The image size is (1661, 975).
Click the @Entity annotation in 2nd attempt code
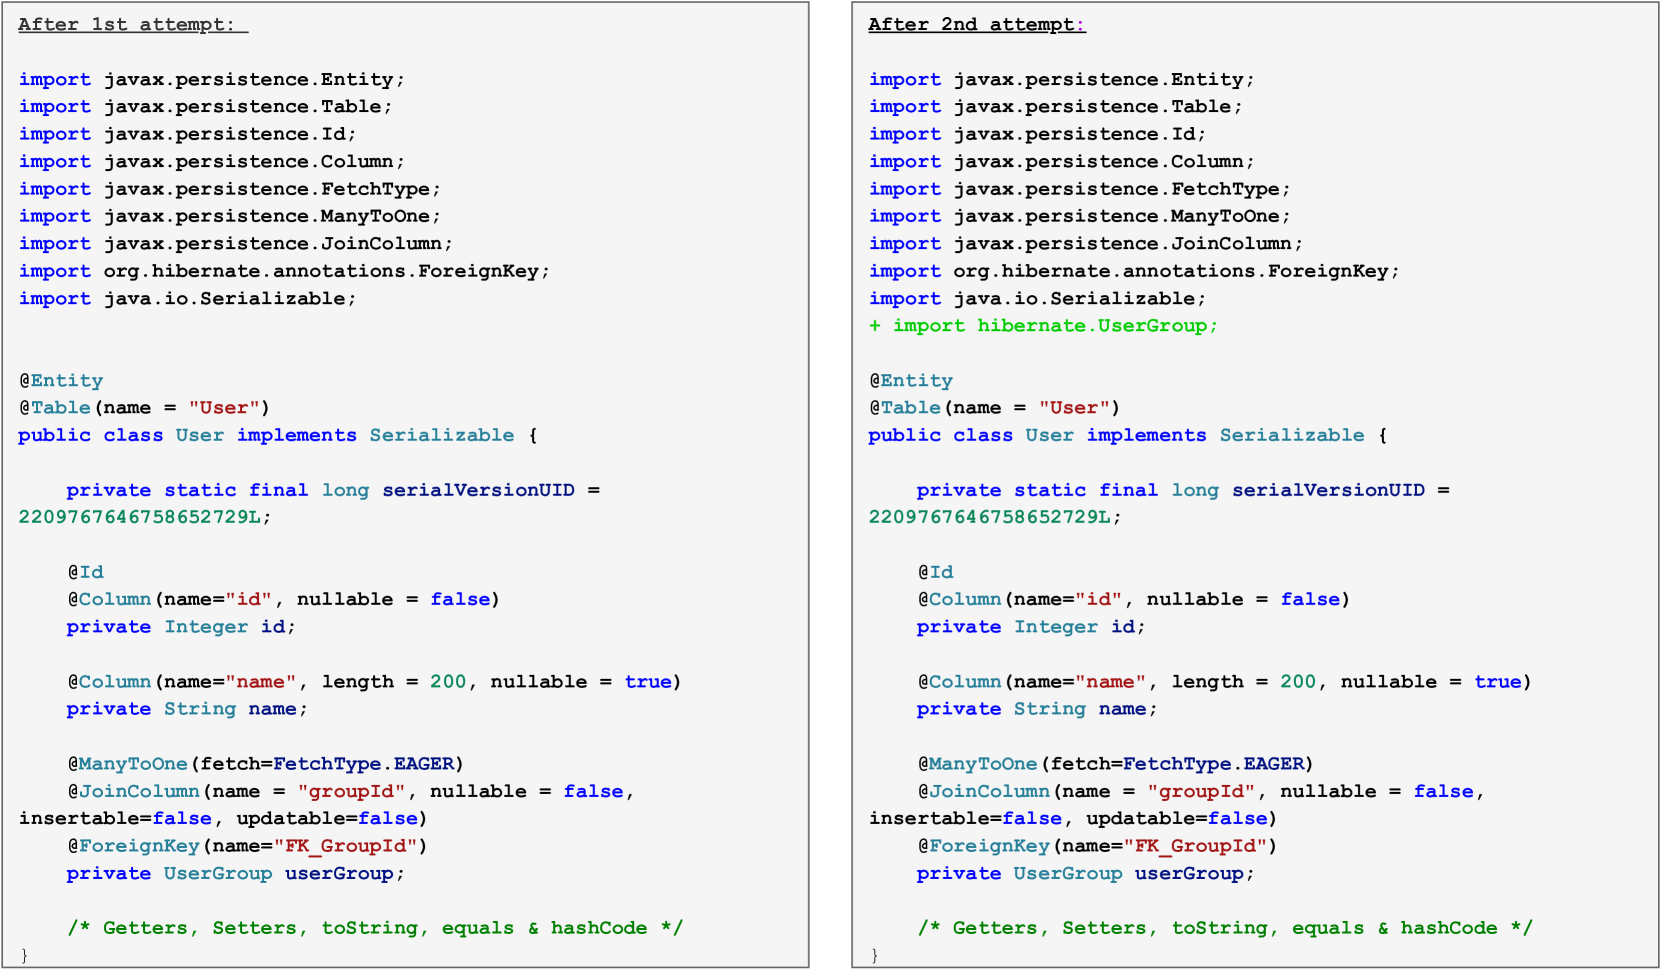(911, 380)
